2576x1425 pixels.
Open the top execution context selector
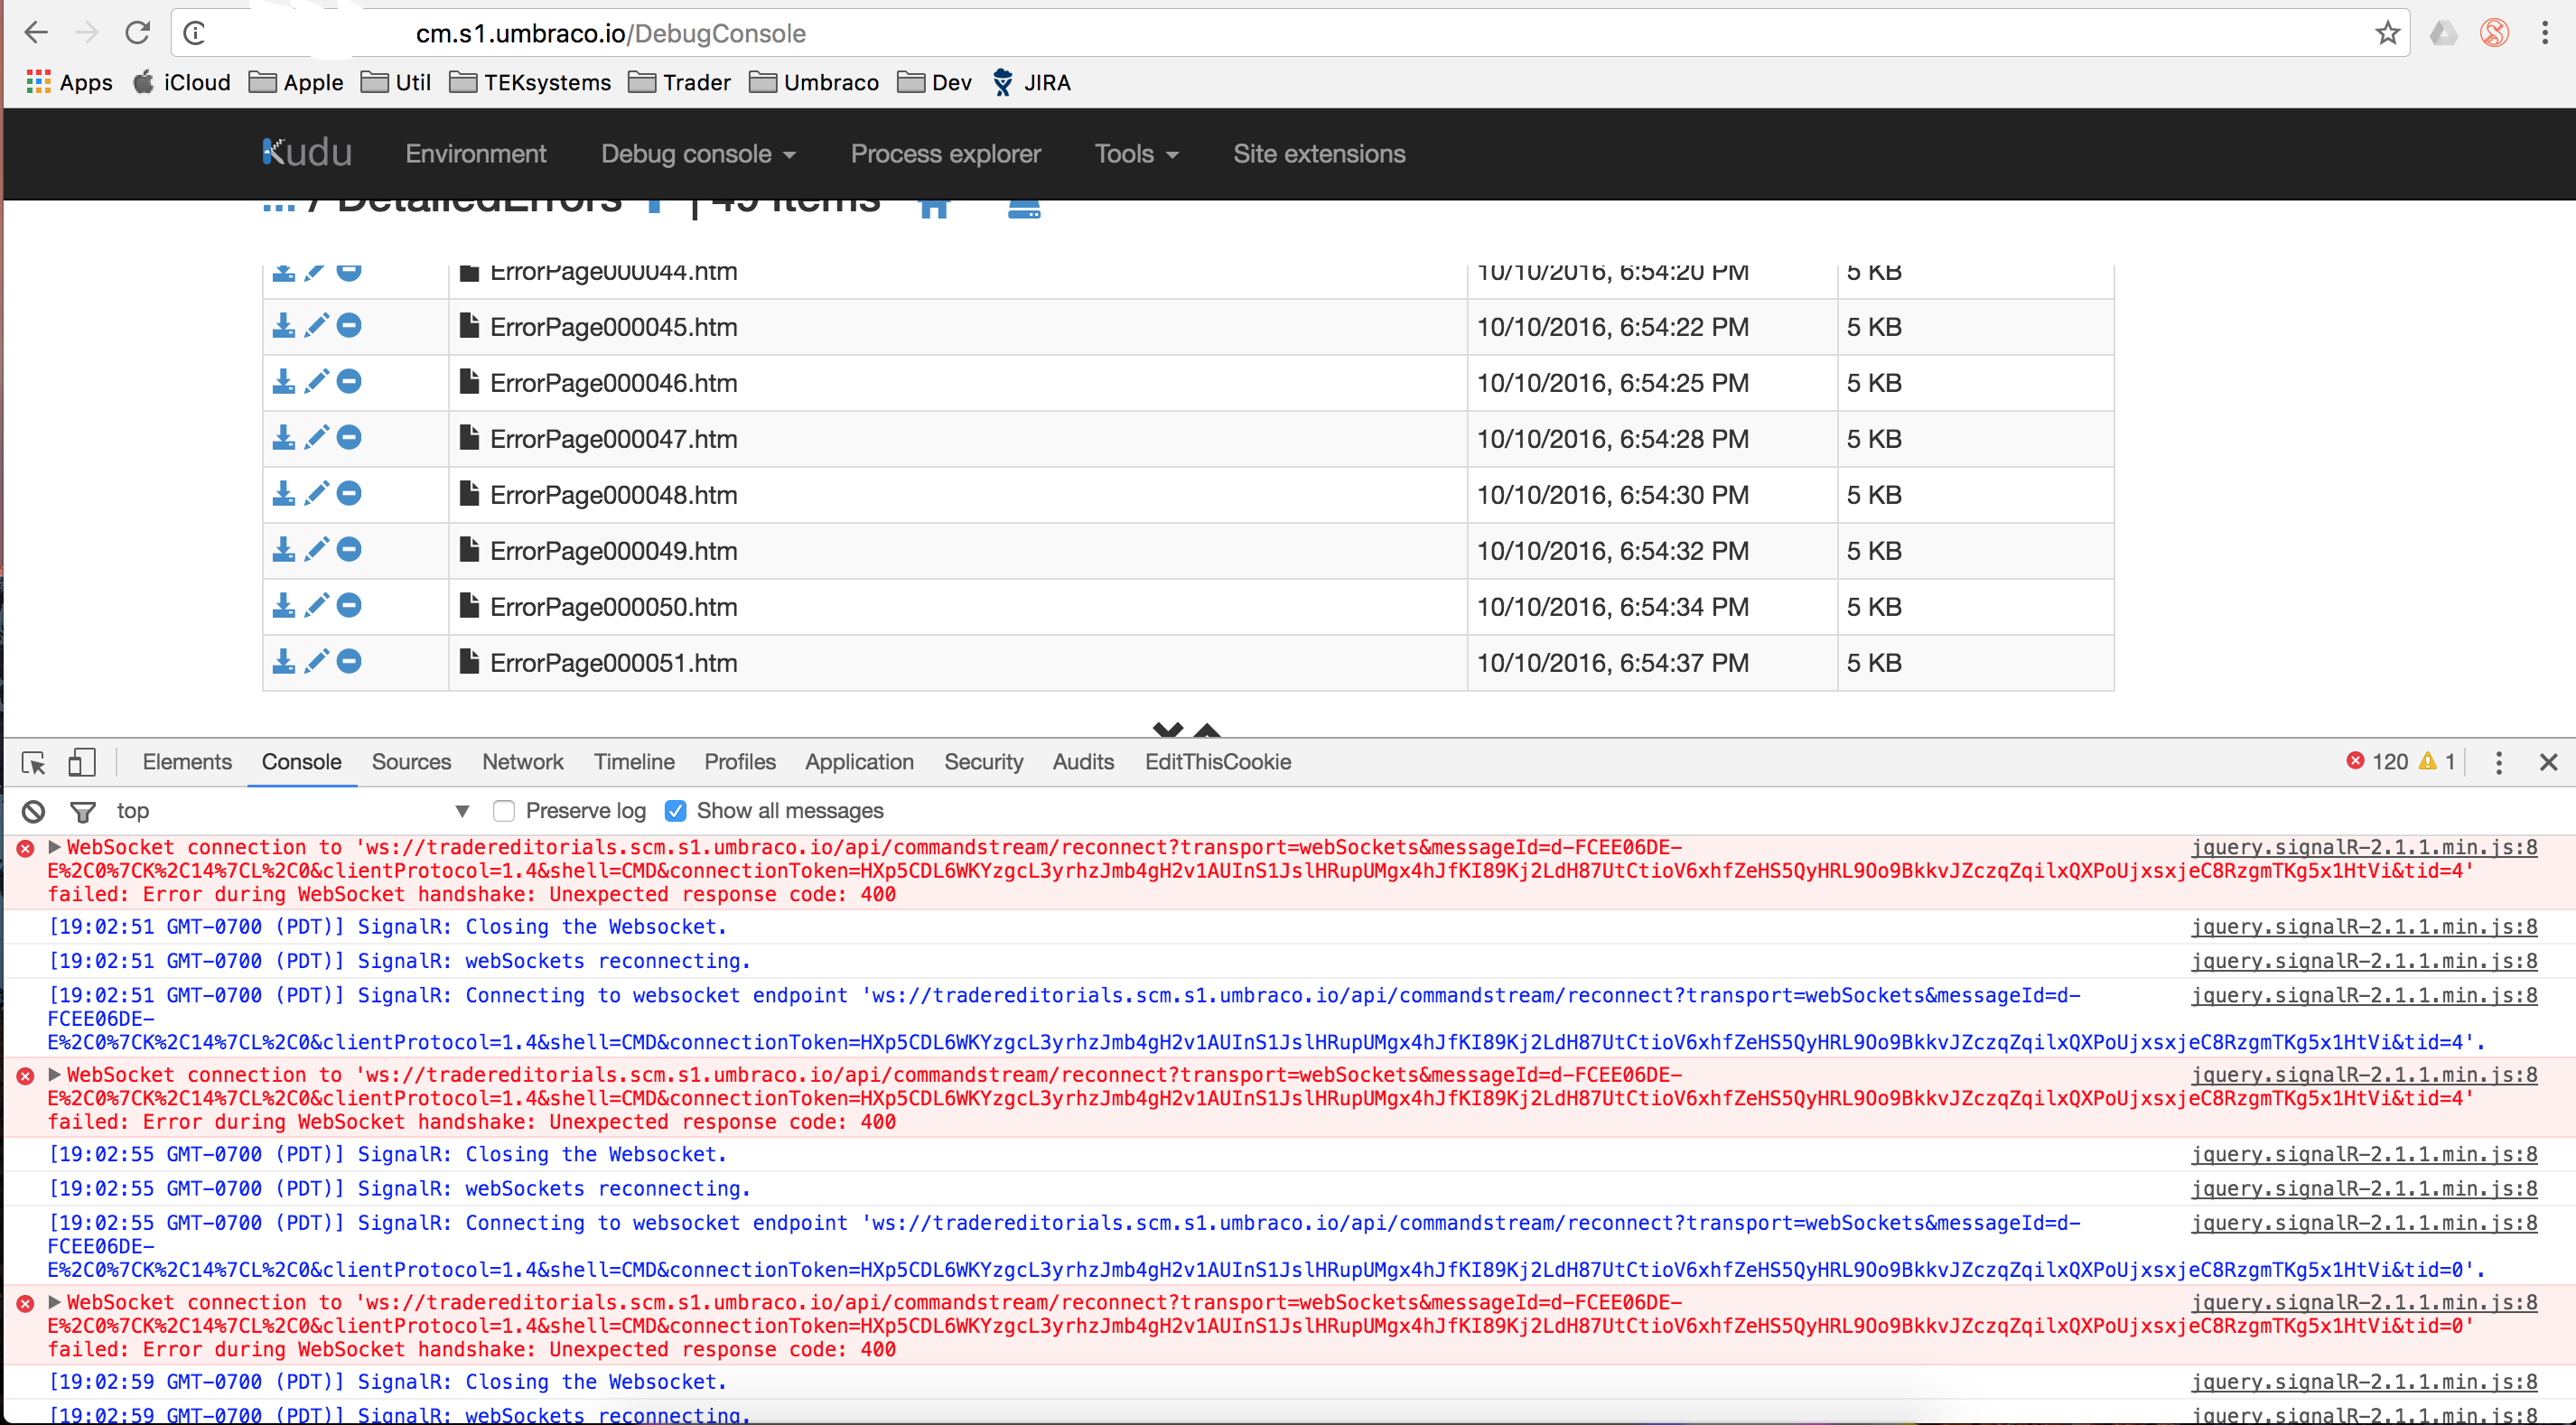(290, 811)
